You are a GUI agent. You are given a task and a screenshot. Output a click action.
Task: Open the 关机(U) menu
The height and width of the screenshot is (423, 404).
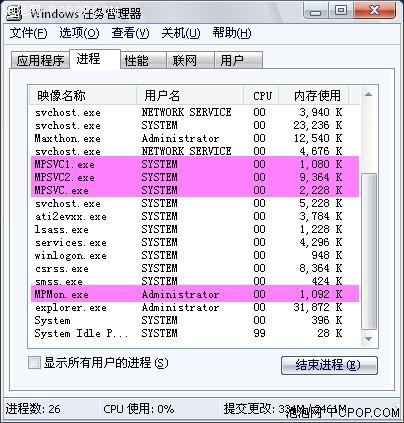[181, 33]
